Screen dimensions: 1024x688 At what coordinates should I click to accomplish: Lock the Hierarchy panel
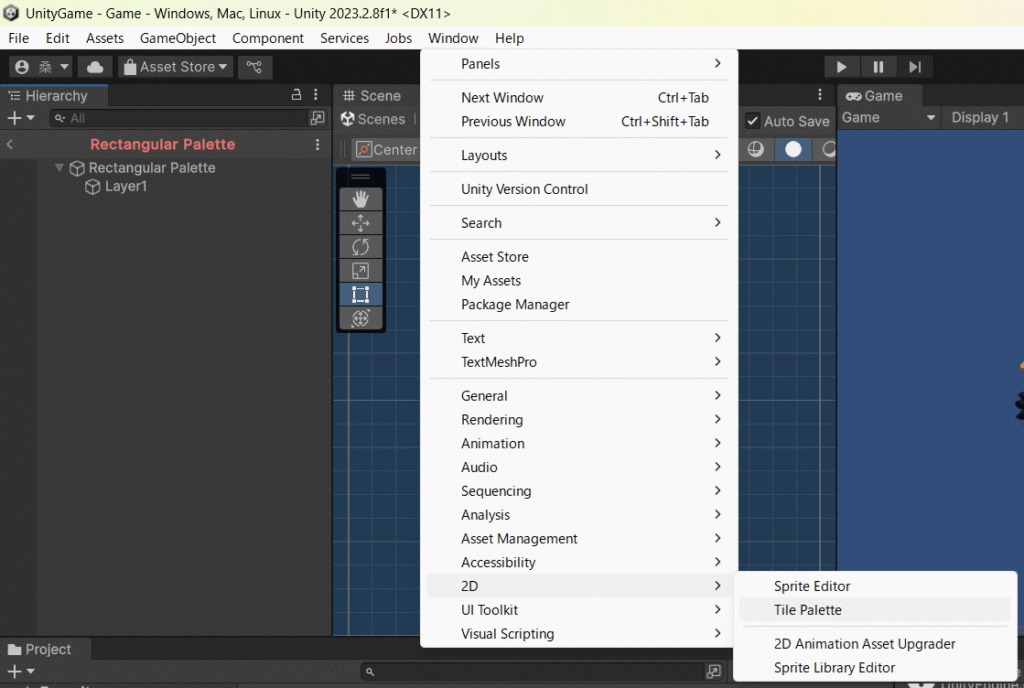click(x=296, y=95)
